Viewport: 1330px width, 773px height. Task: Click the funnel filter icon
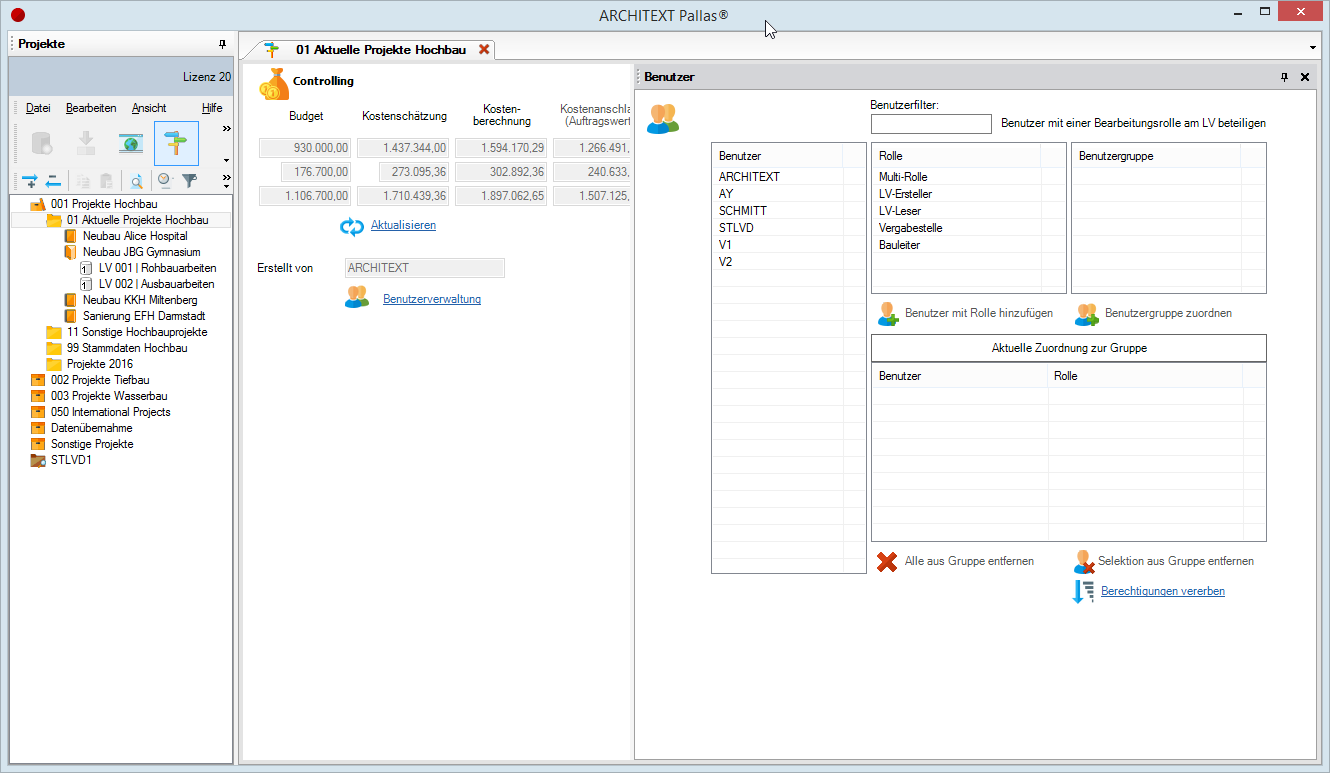coord(189,181)
